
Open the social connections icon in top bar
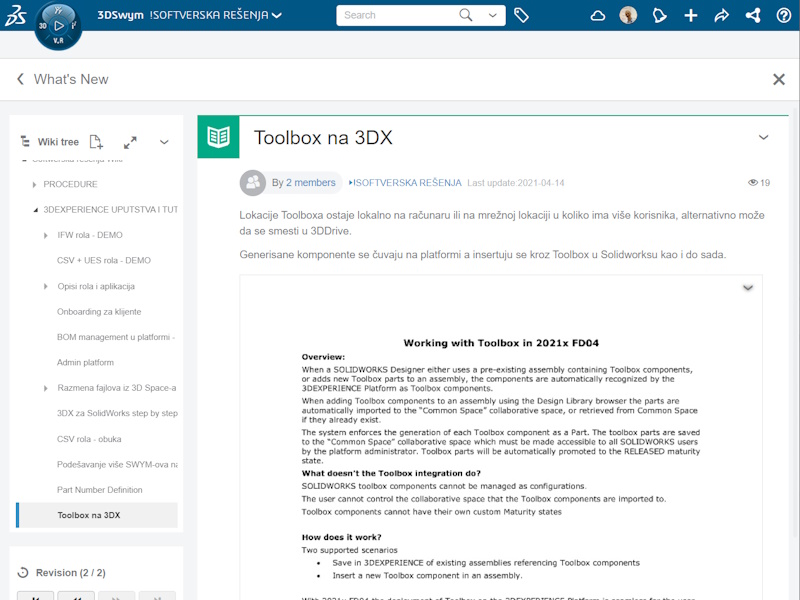click(x=753, y=16)
